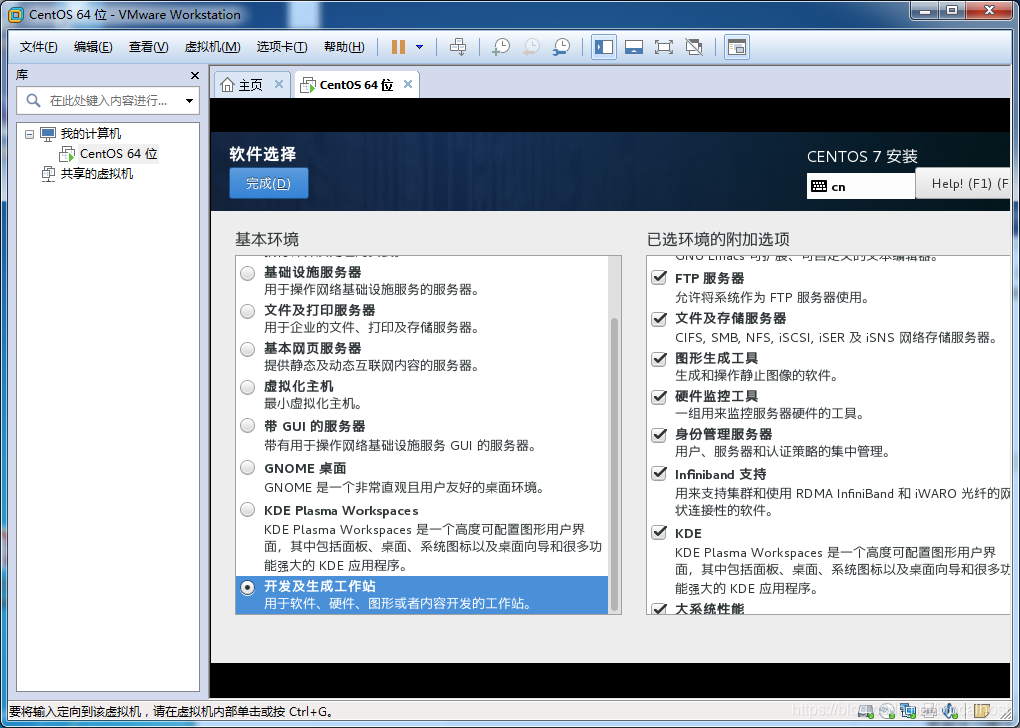
Task: Click the Unity mode toolbar icon
Action: pos(694,47)
